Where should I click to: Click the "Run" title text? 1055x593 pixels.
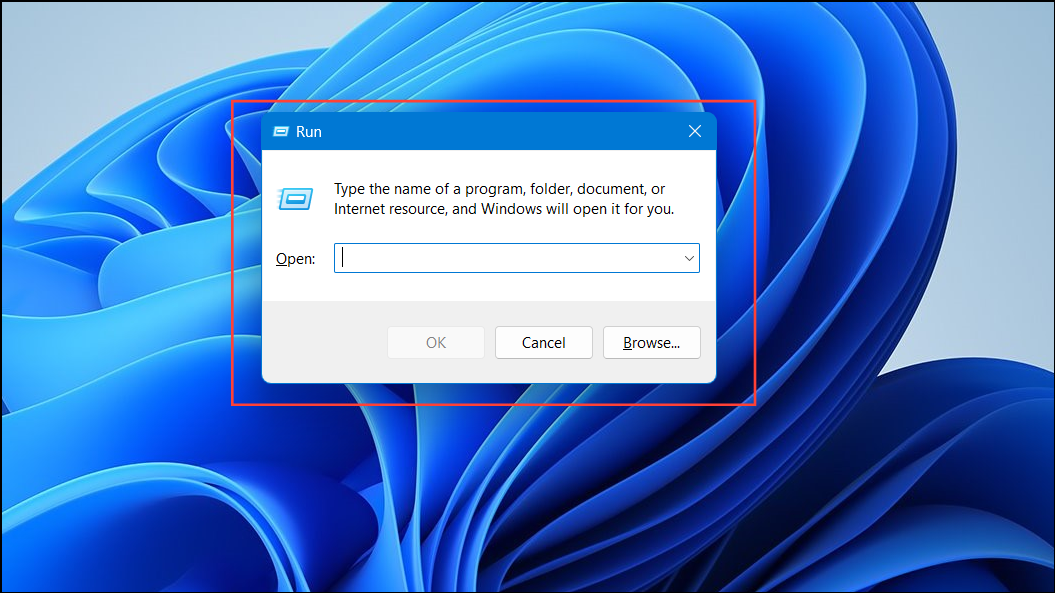pyautogui.click(x=309, y=132)
